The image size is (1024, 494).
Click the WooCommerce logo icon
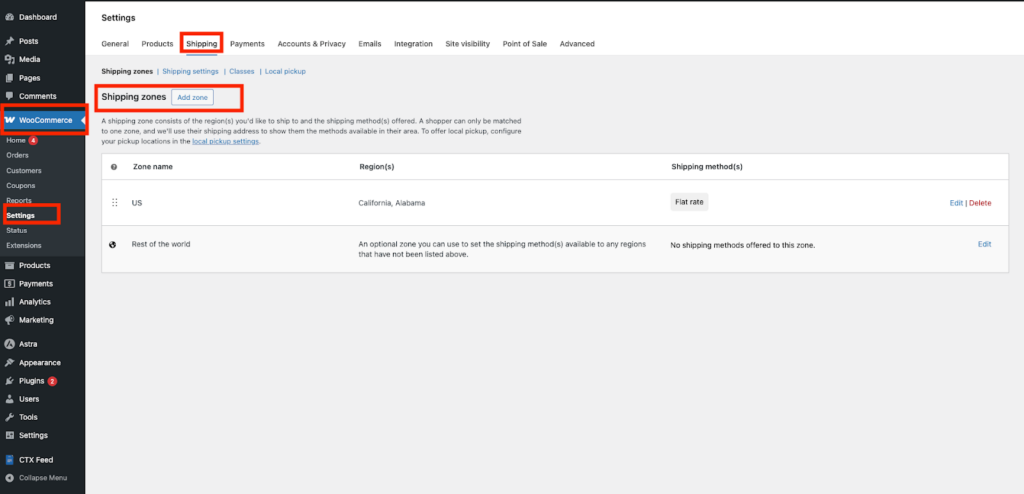[x=10, y=120]
